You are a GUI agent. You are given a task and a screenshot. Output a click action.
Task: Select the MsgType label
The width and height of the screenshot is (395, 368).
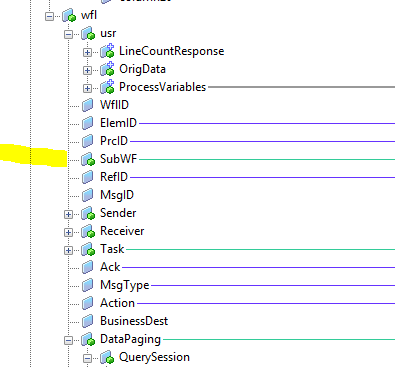coord(125,286)
